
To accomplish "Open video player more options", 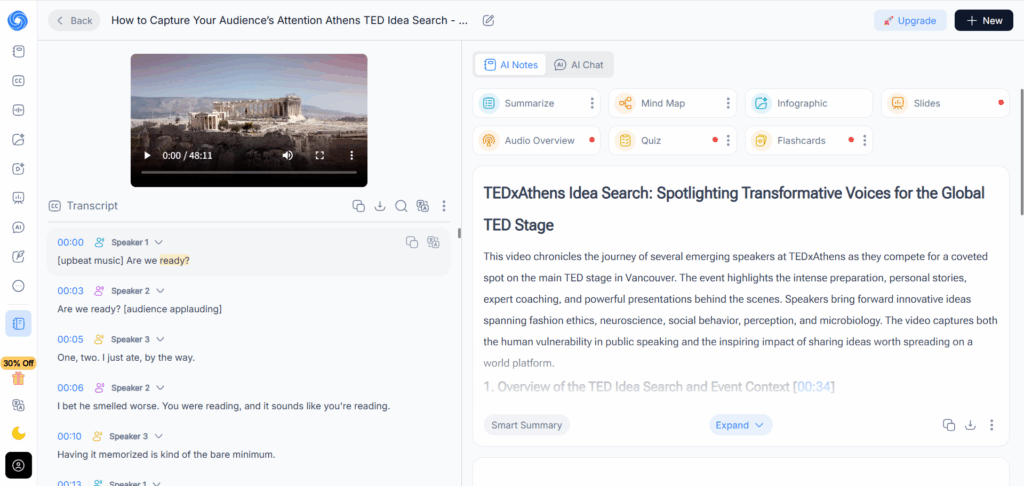I will [351, 155].
